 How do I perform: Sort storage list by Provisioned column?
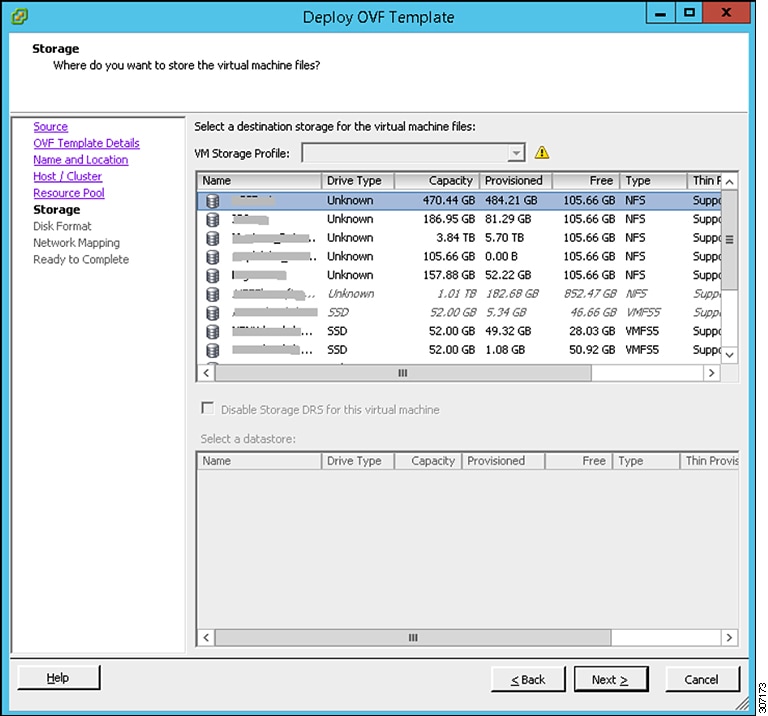[516, 181]
